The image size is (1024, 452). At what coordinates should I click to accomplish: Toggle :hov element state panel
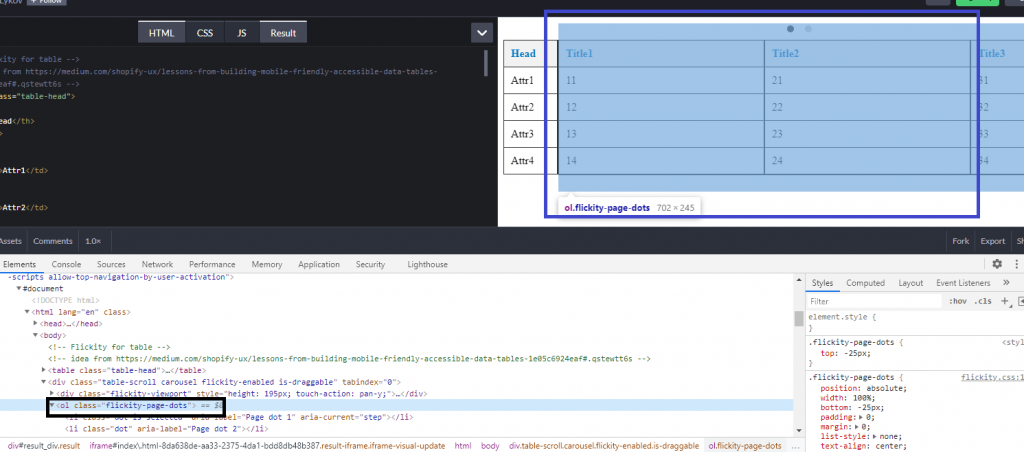tap(957, 301)
